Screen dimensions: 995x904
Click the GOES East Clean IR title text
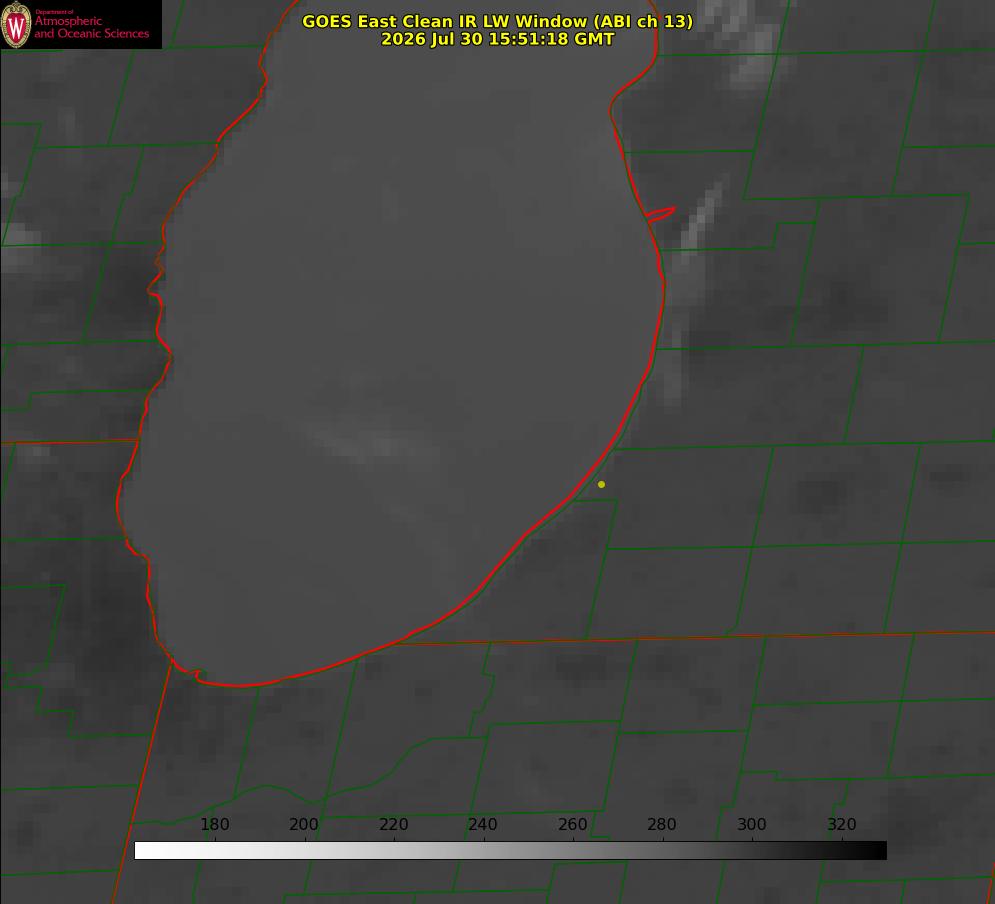(498, 21)
